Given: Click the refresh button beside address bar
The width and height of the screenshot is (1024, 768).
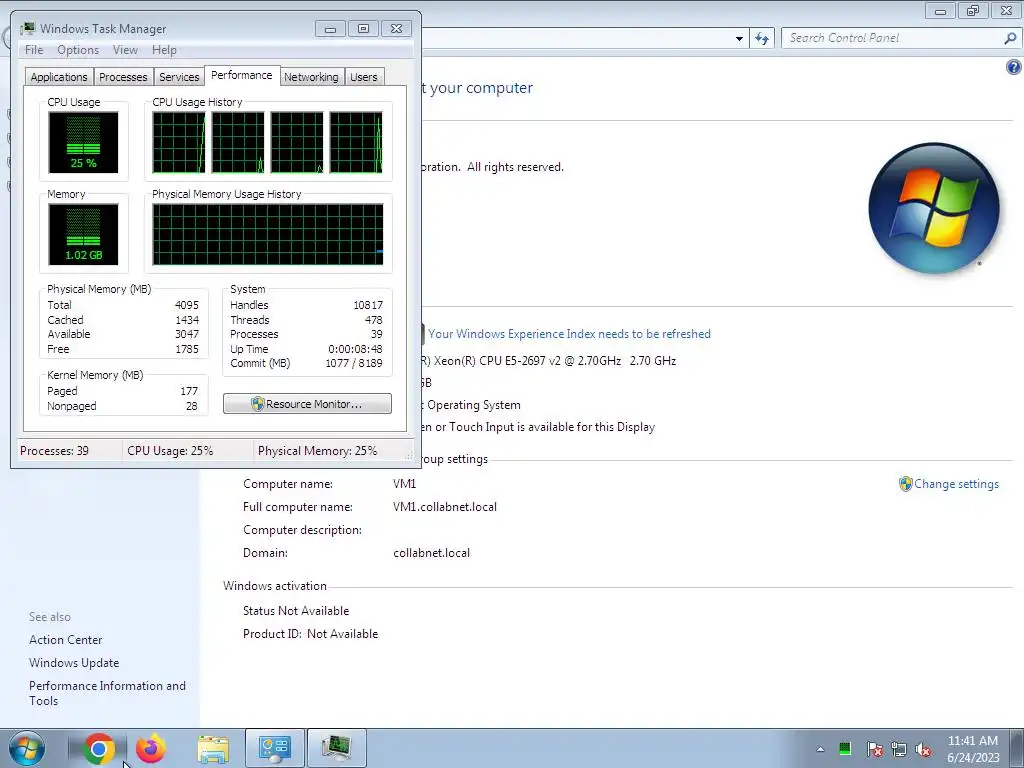Looking at the screenshot, I should 761,38.
